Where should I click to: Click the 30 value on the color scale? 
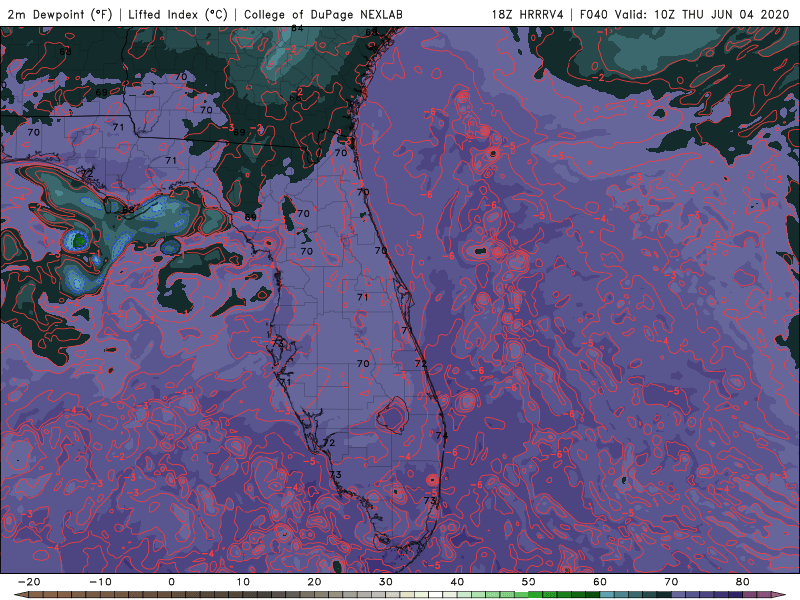pyautogui.click(x=386, y=582)
